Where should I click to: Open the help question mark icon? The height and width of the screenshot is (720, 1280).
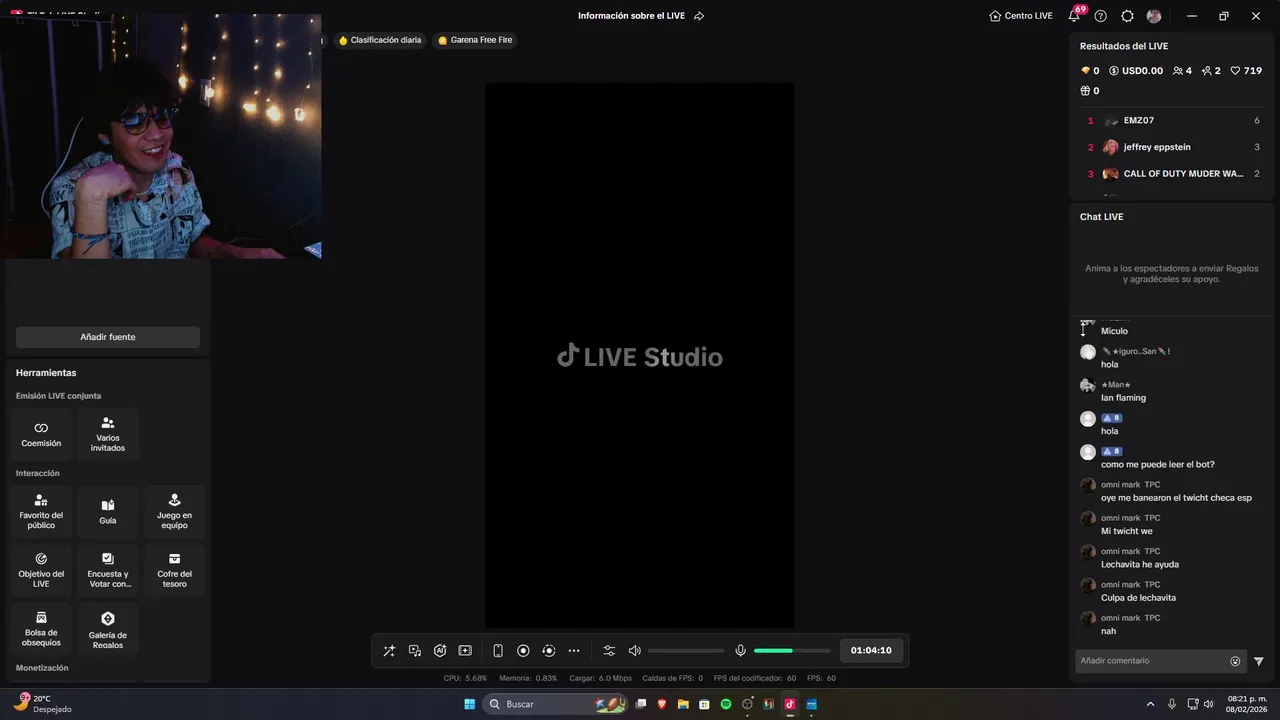1101,16
